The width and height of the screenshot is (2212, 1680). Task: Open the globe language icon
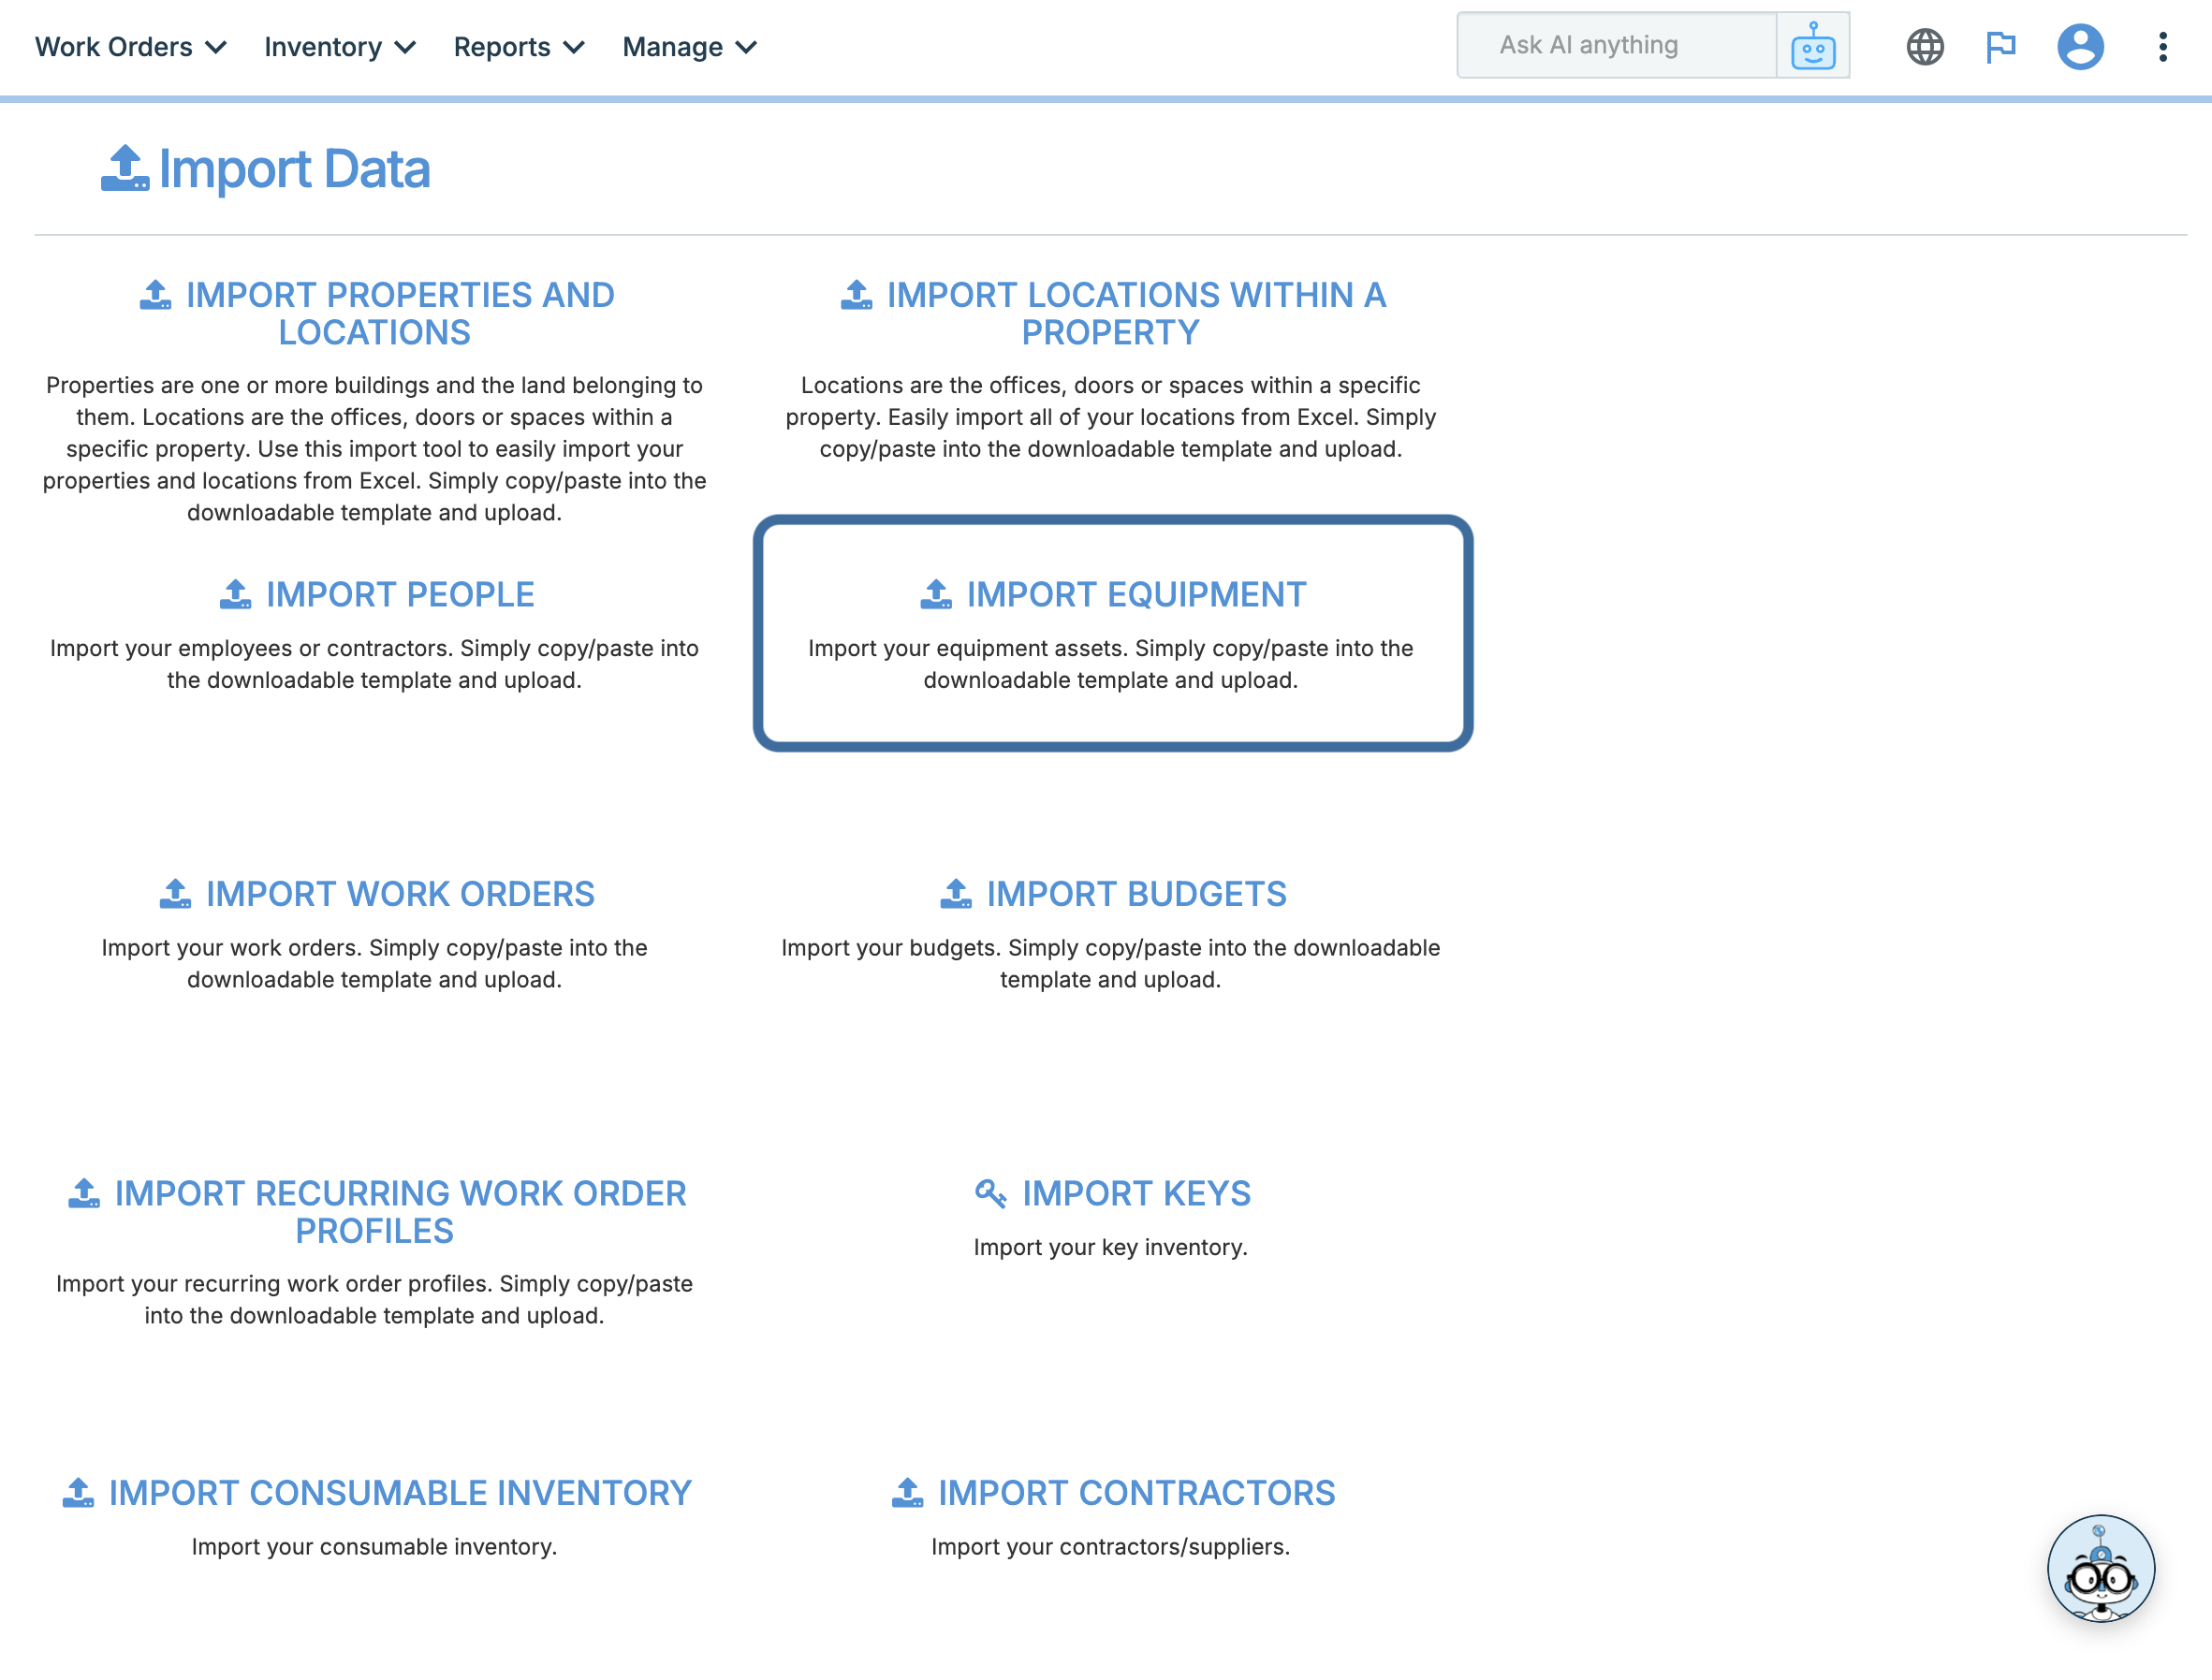(1924, 46)
